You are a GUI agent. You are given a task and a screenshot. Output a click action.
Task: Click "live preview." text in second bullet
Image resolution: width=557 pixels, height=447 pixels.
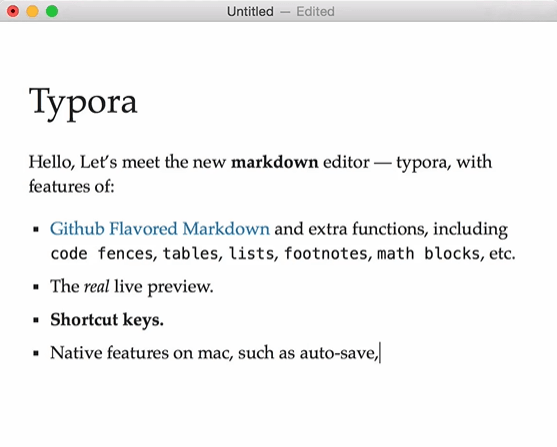point(164,286)
